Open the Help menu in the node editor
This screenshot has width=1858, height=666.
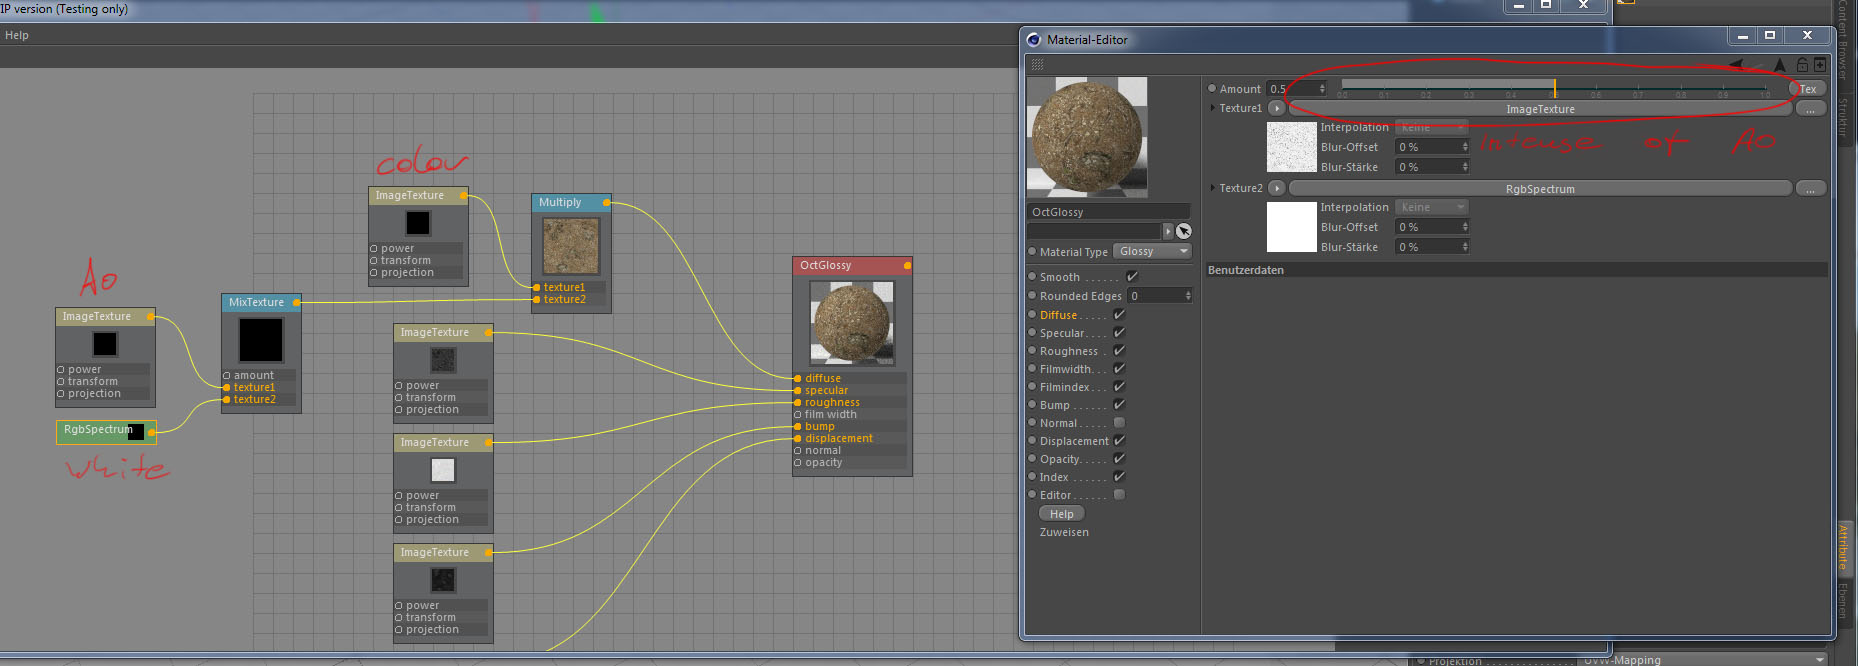coord(17,35)
